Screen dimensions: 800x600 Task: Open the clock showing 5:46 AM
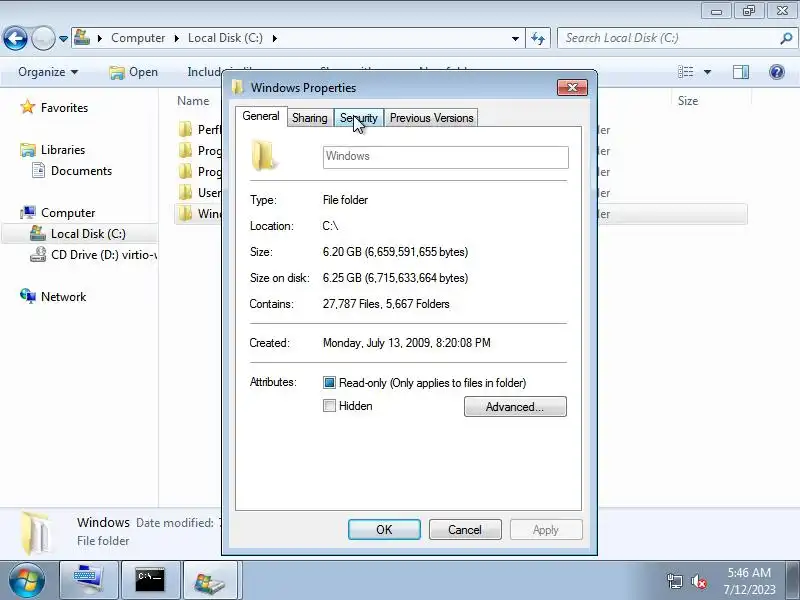tap(748, 581)
